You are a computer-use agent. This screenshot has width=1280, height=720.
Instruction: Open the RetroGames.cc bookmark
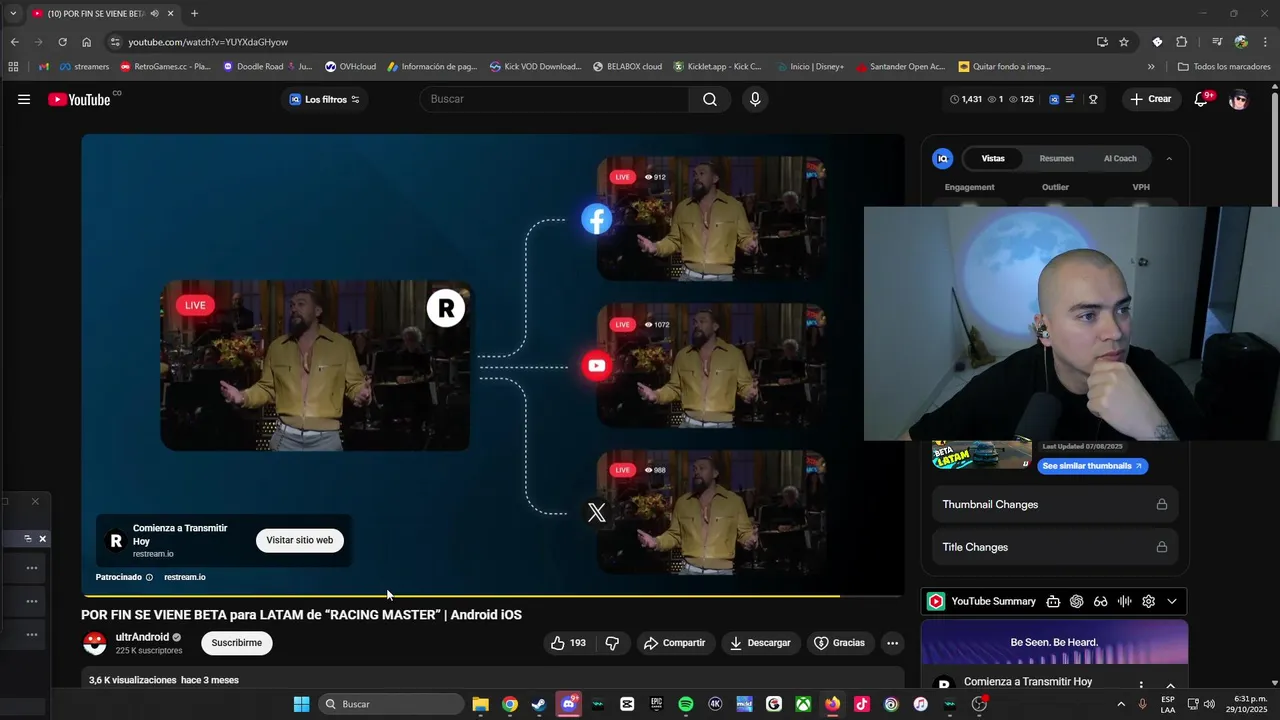(x=165, y=67)
